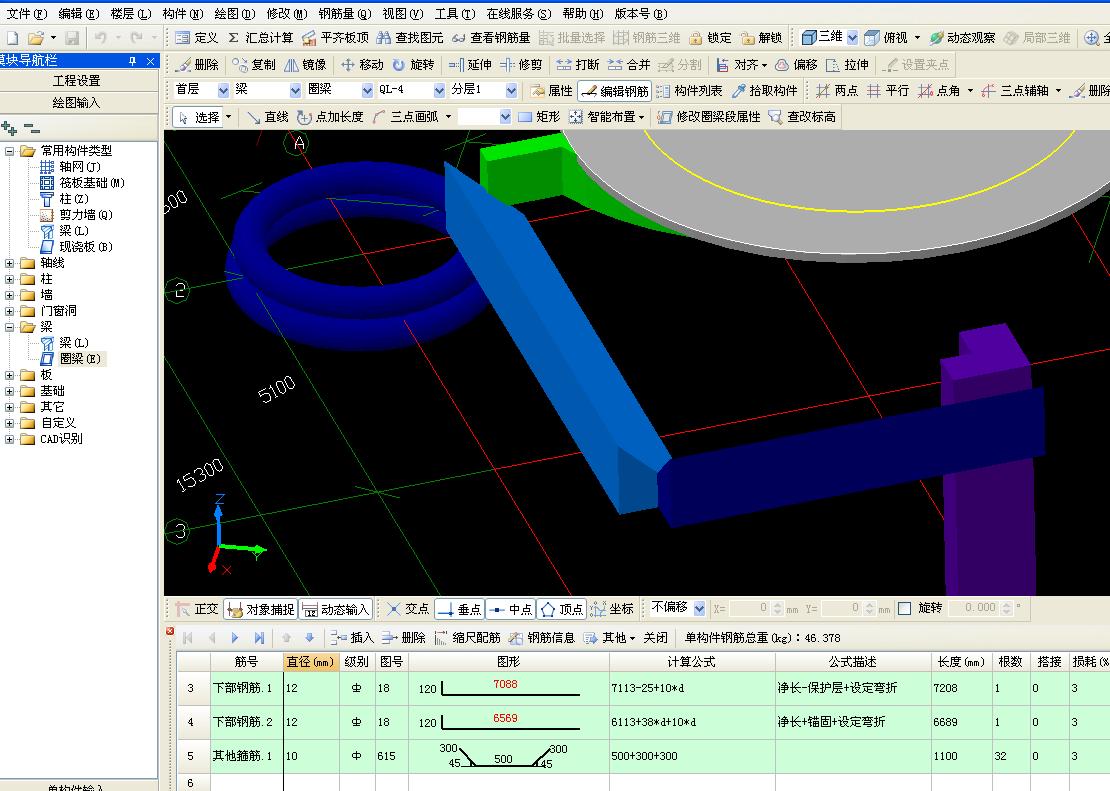
Task: Select the 矩形 rectangle tool
Action: pyautogui.click(x=539, y=117)
